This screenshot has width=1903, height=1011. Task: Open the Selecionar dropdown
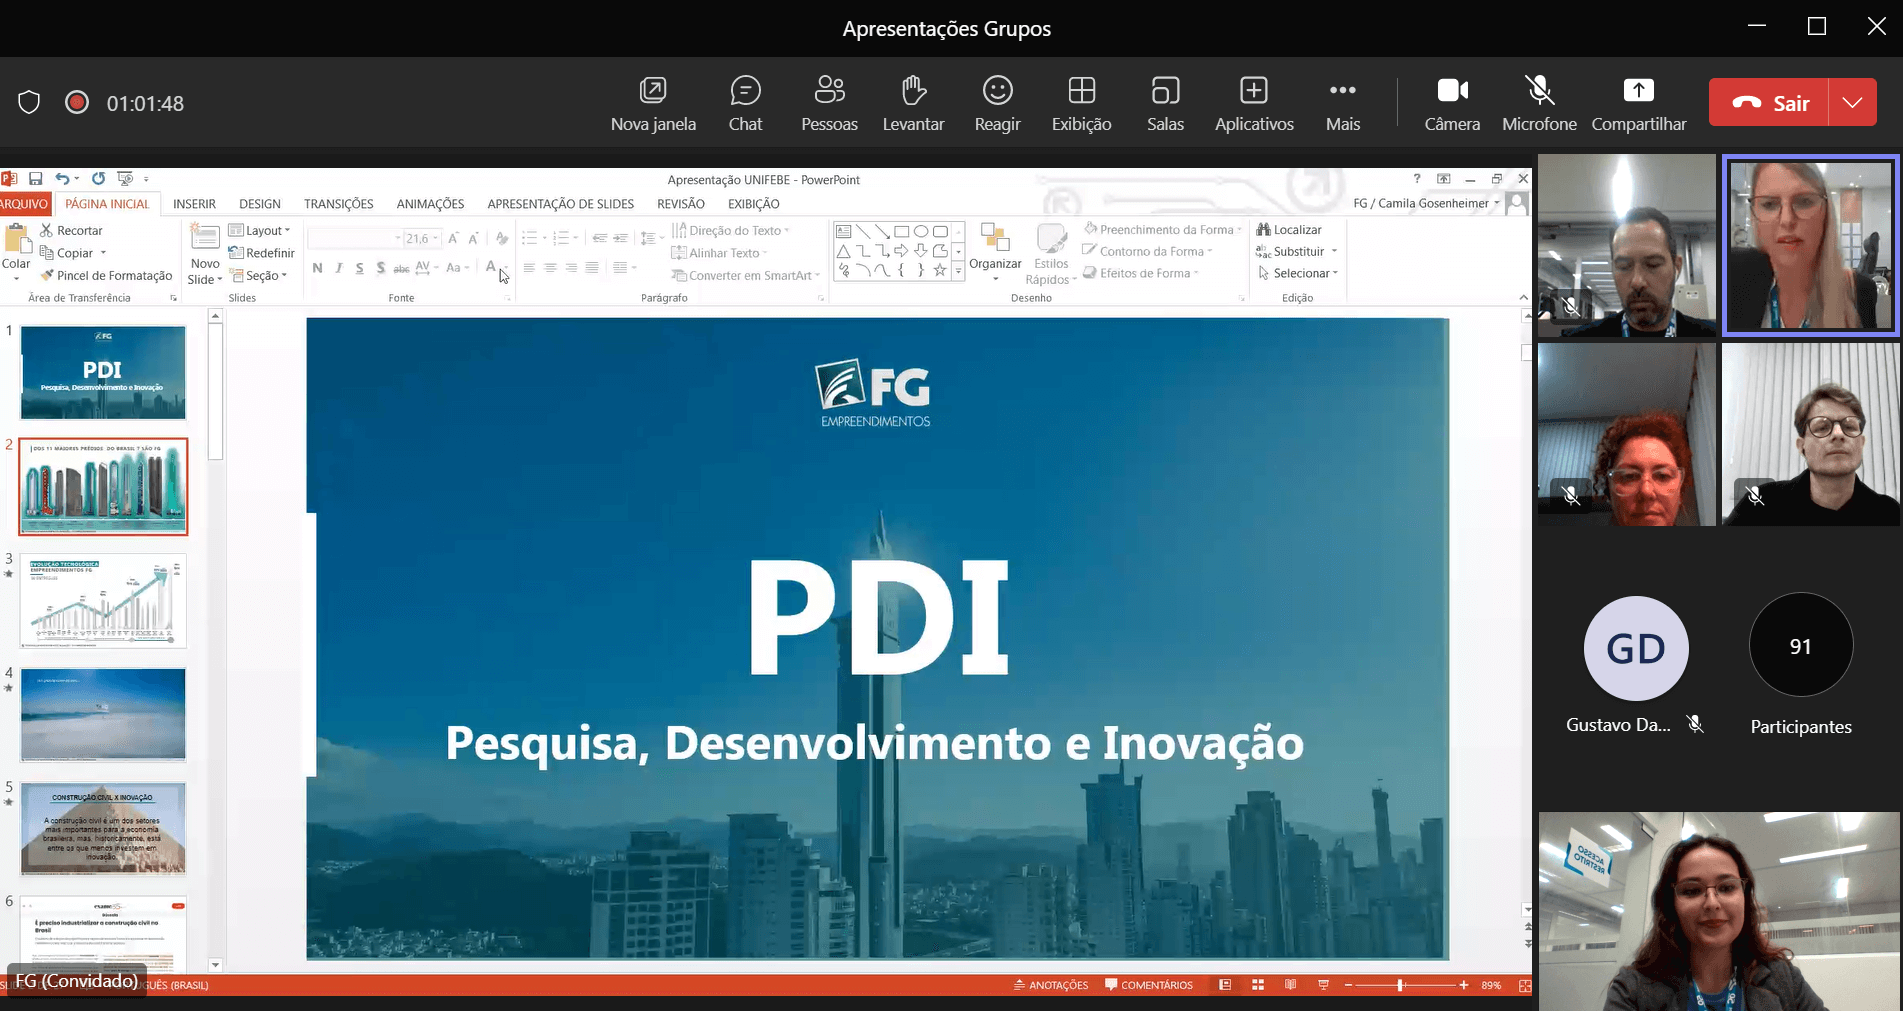pos(1298,273)
